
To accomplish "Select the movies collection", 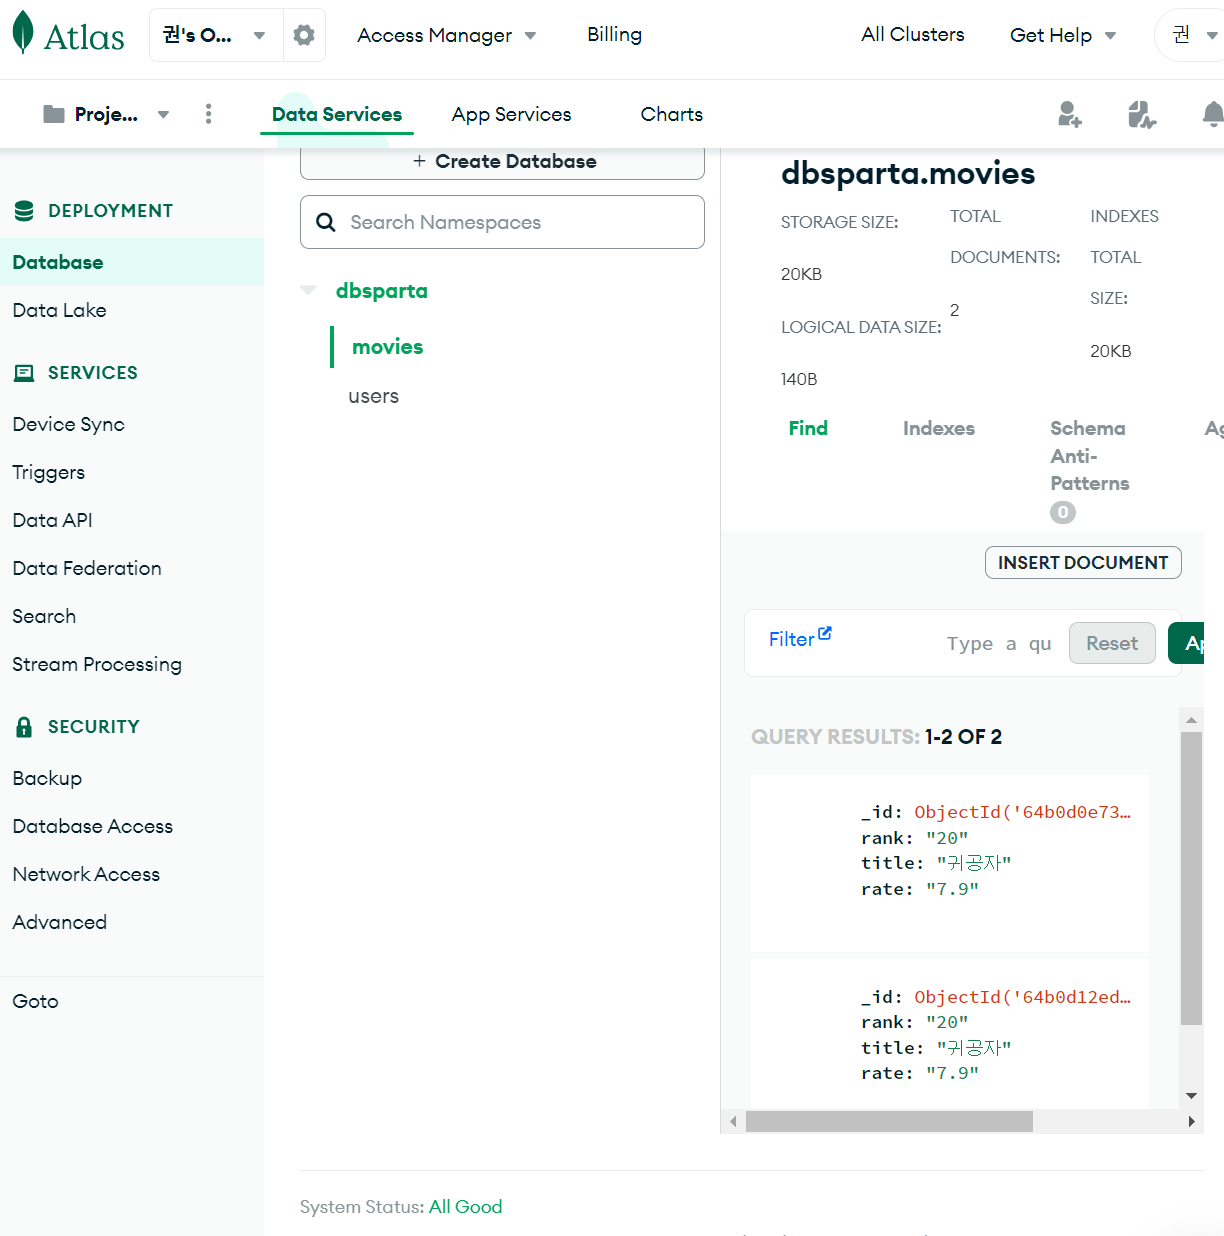I will [x=387, y=347].
